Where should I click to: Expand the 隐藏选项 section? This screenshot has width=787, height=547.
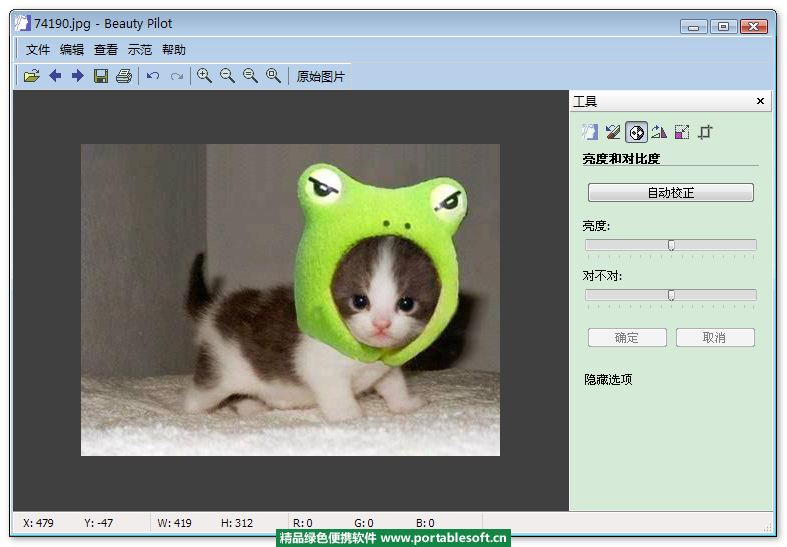pos(608,380)
